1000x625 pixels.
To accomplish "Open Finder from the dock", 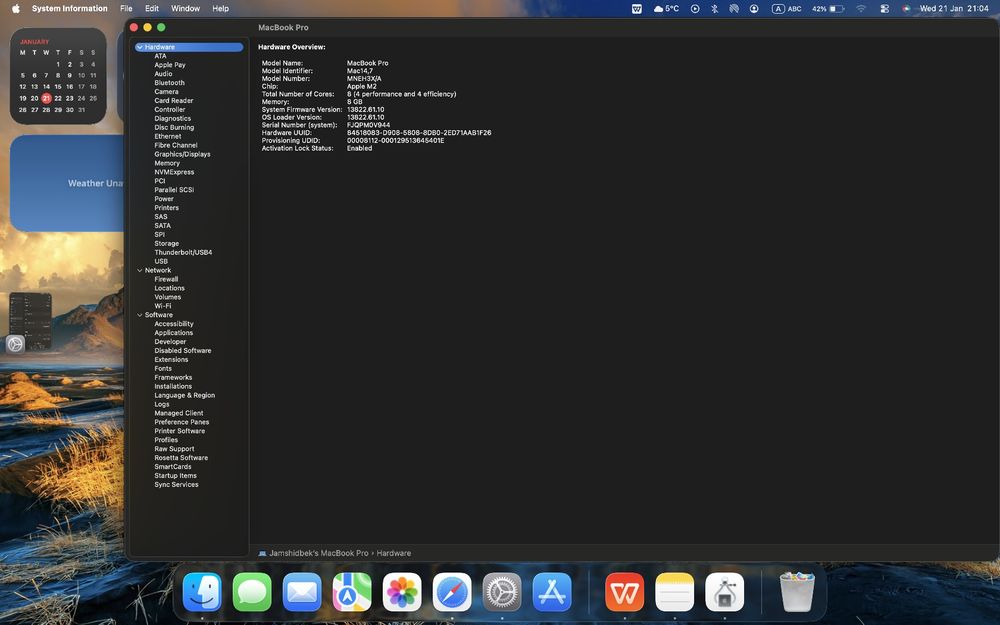I will click(202, 592).
